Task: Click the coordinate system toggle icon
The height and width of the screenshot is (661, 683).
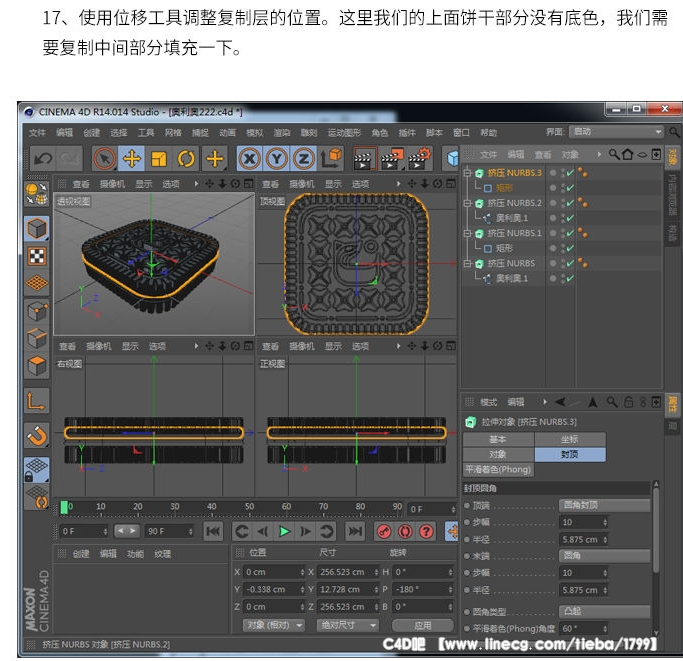Action: pos(331,159)
